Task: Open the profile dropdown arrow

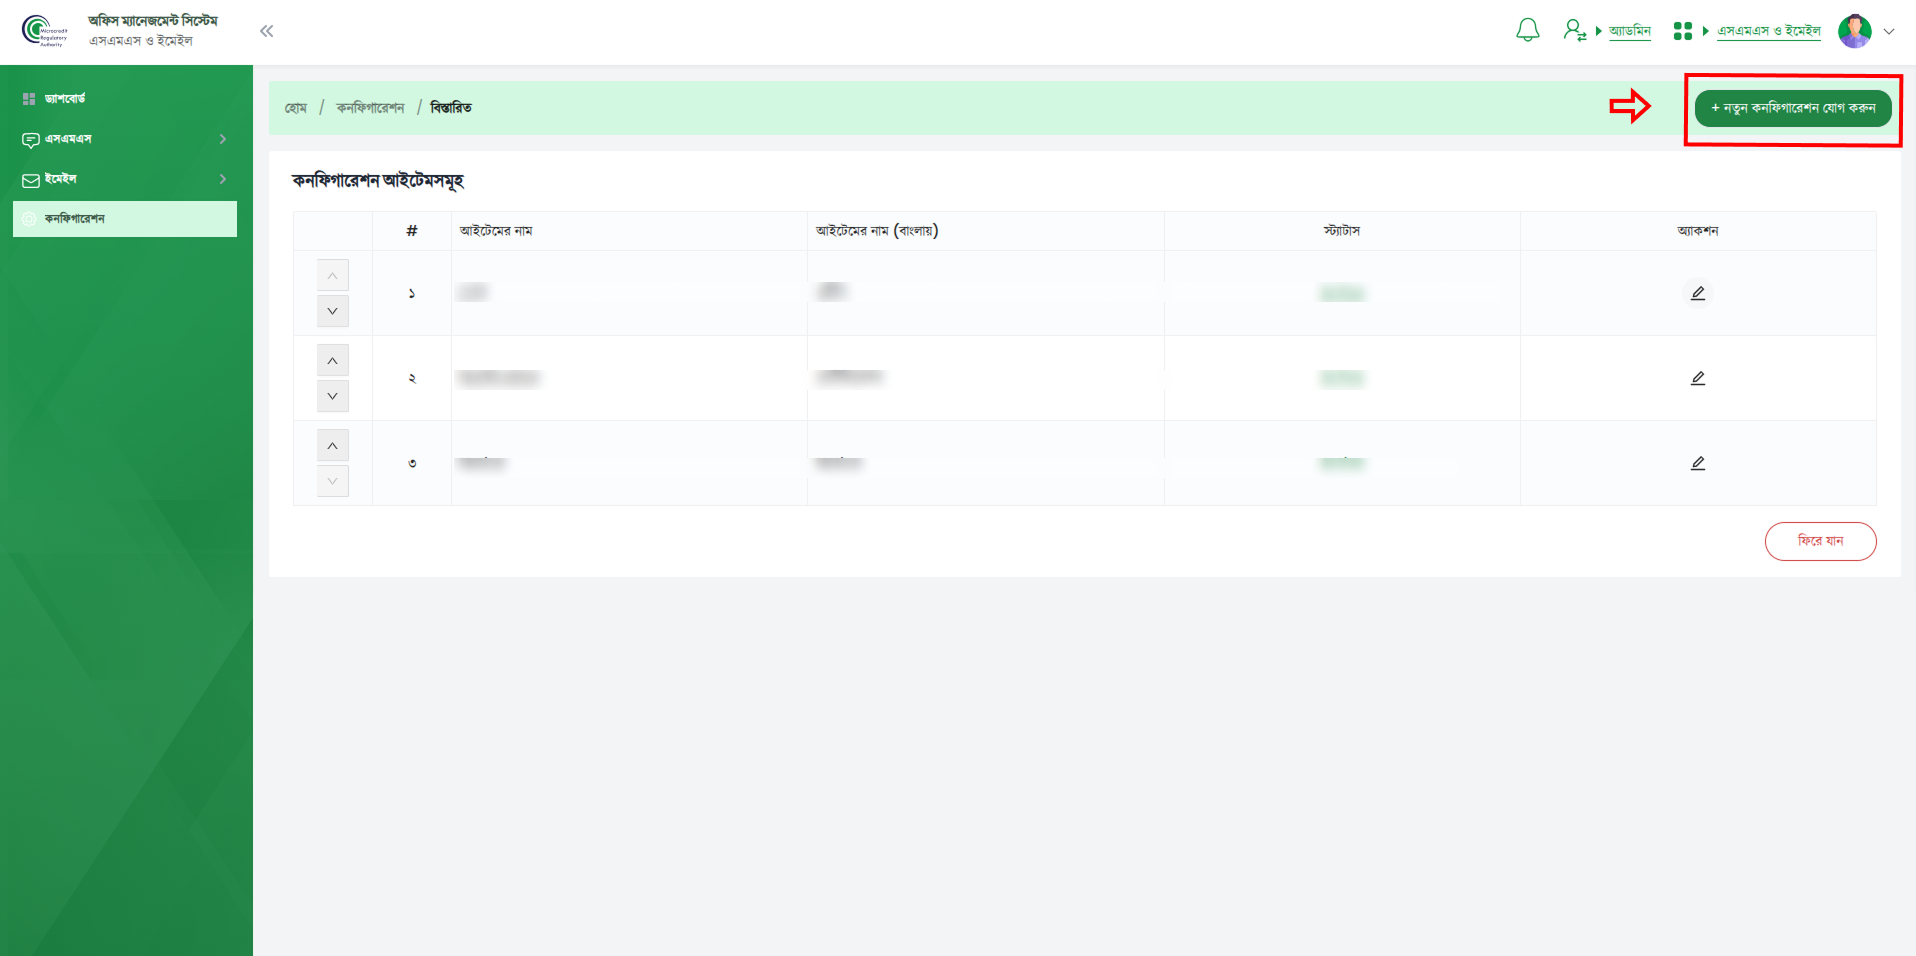Action: point(1889,31)
